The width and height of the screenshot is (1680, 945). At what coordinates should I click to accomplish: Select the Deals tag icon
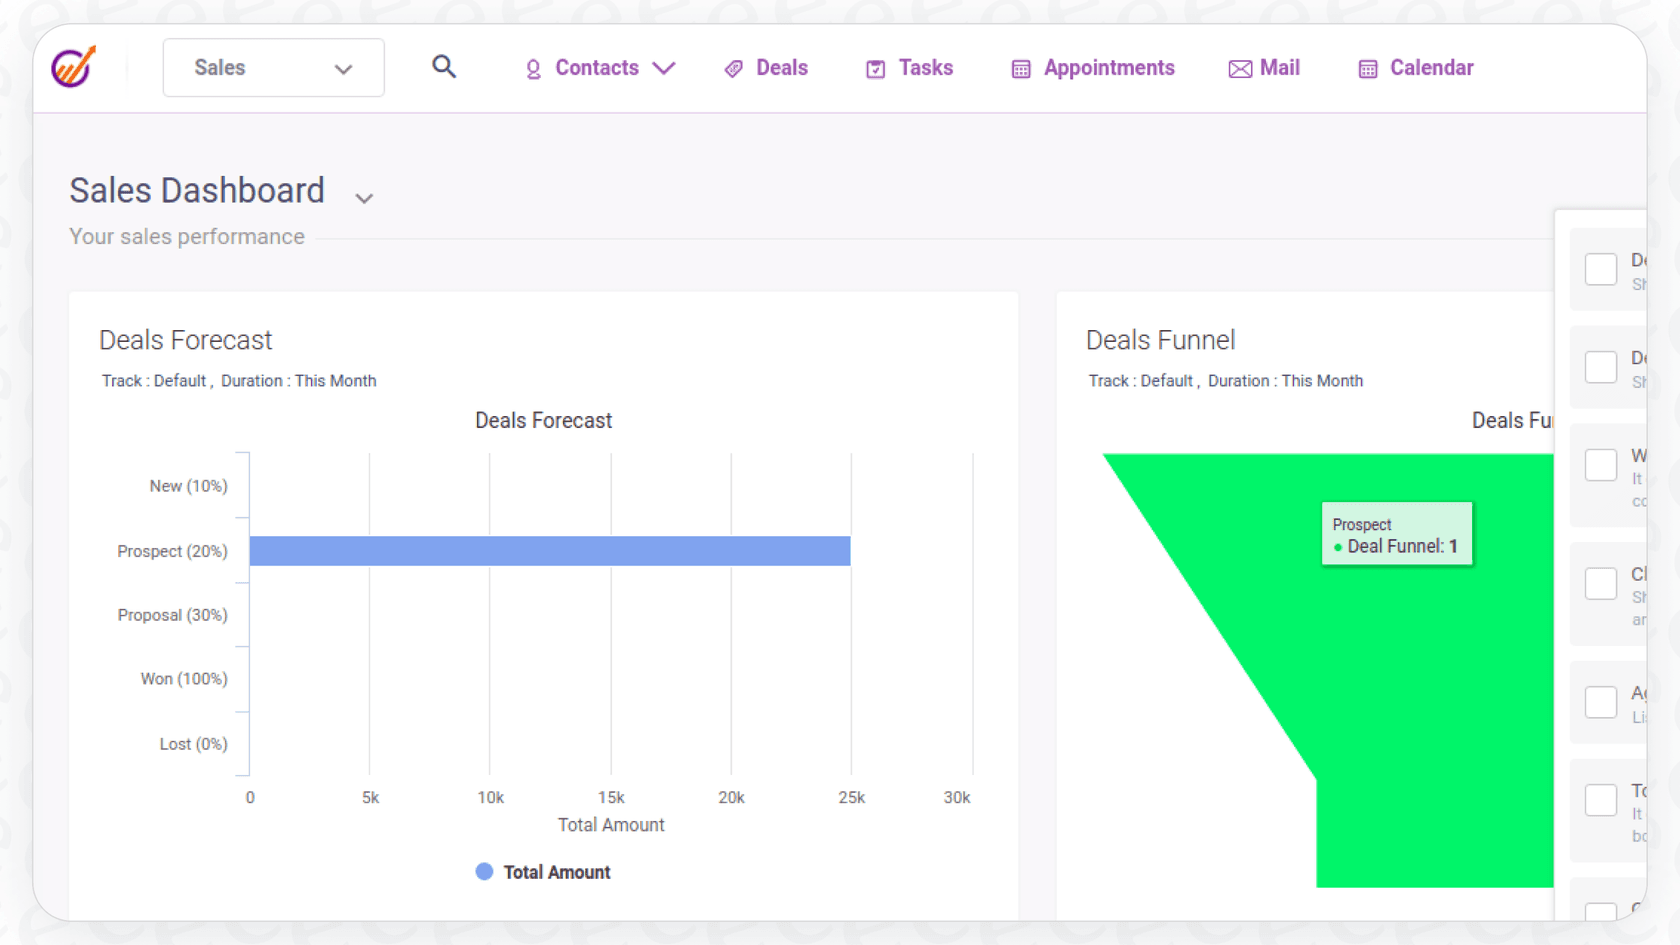tap(734, 68)
